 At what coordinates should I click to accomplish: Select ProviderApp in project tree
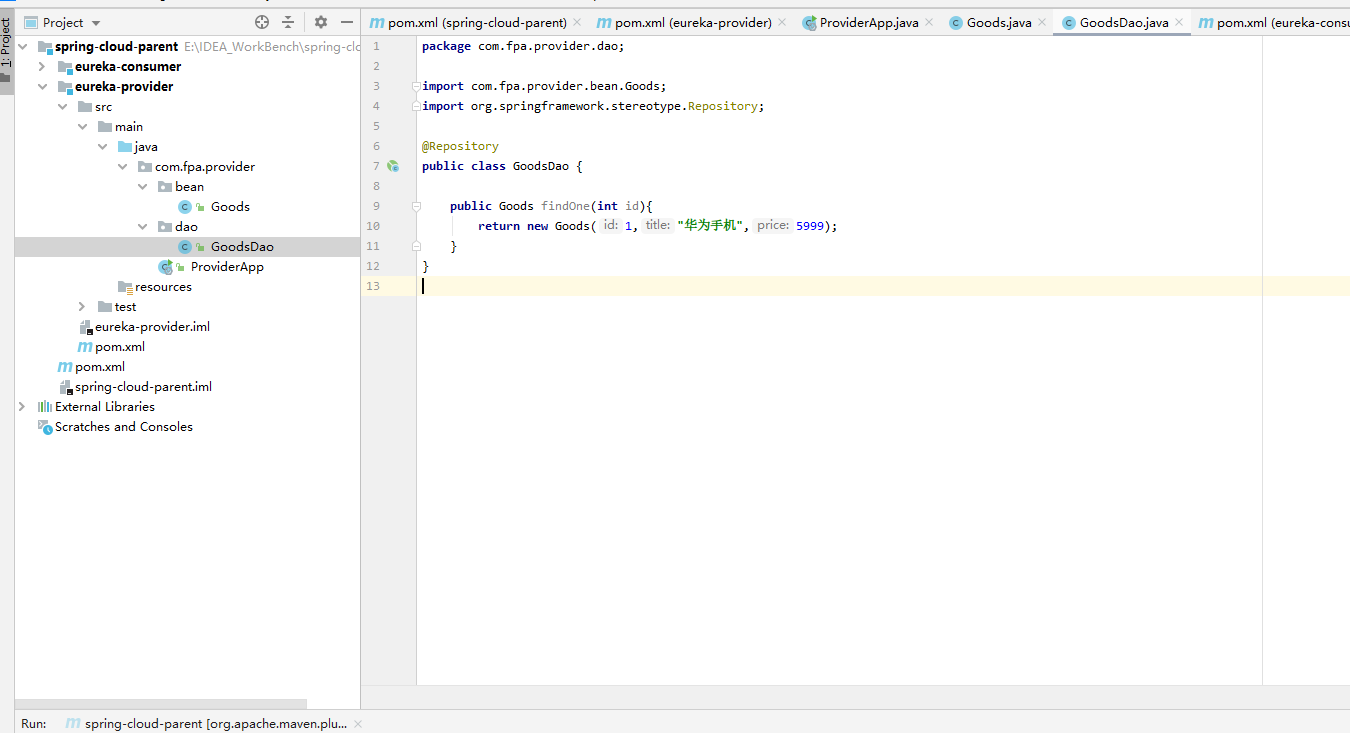[x=227, y=267]
